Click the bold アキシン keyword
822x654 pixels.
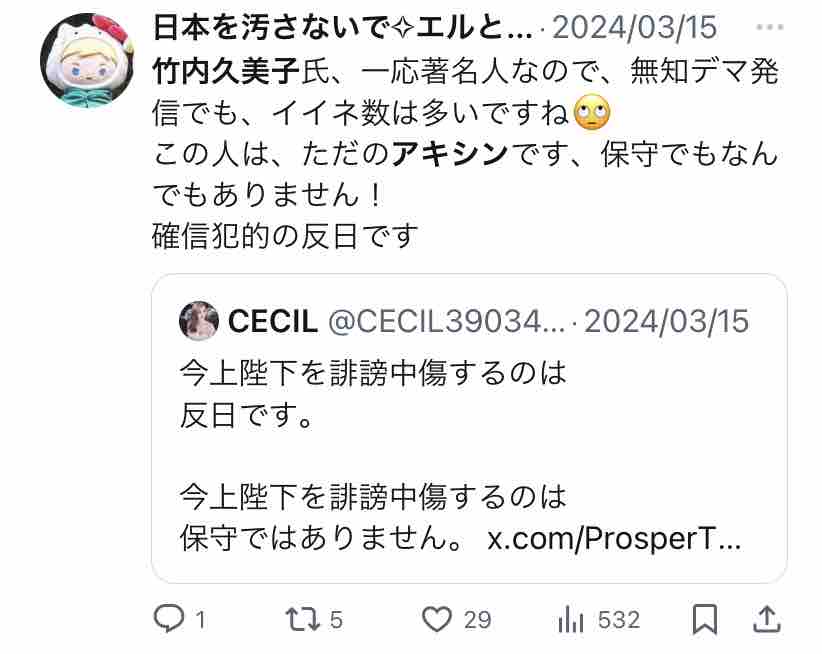[x=450, y=154]
